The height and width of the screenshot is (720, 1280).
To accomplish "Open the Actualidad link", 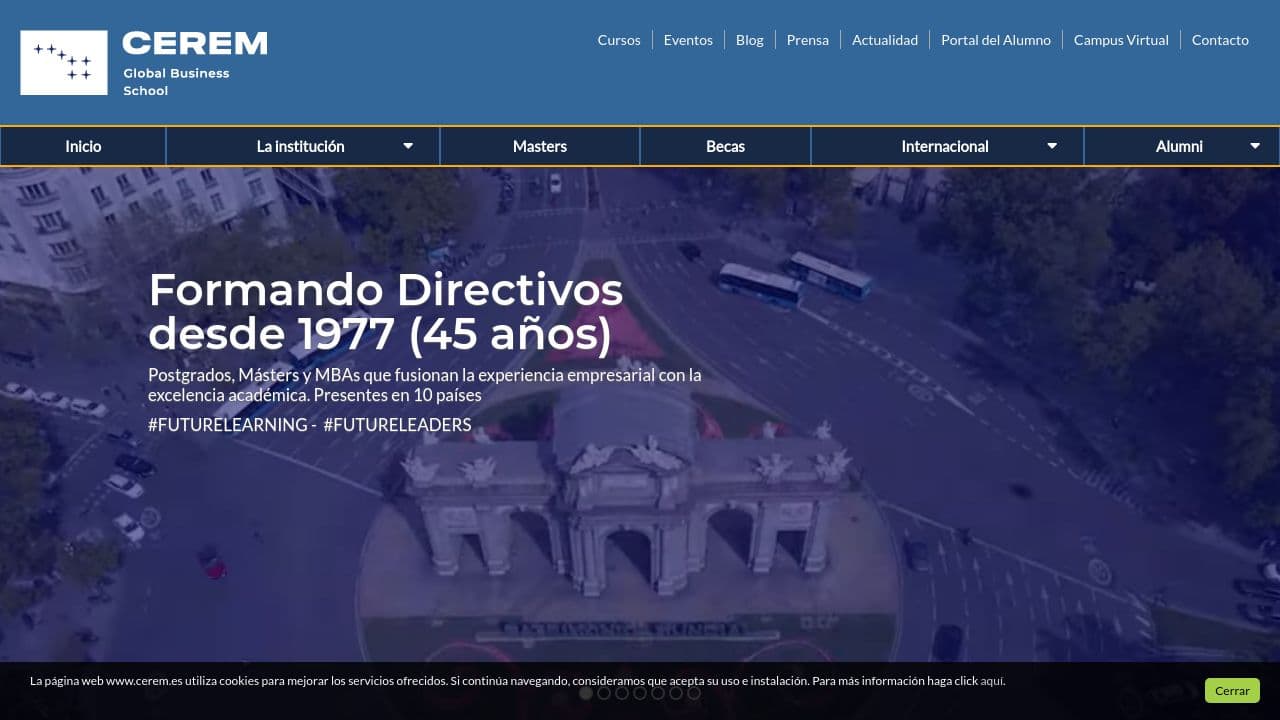I will tap(885, 40).
